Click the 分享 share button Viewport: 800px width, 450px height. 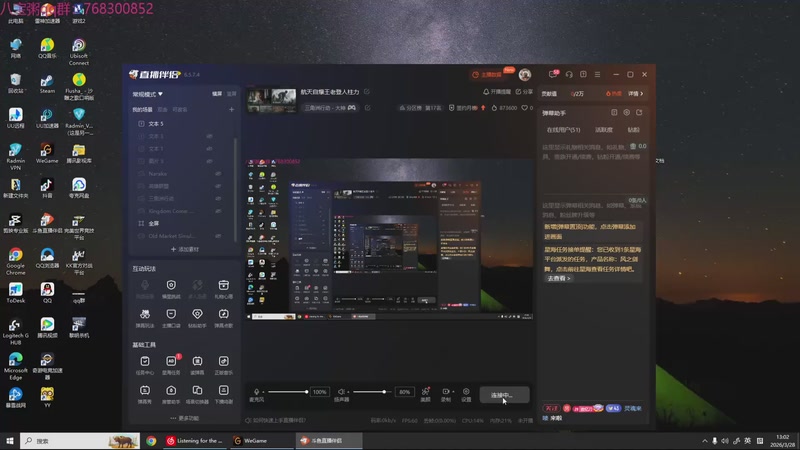pyautogui.click(x=524, y=92)
